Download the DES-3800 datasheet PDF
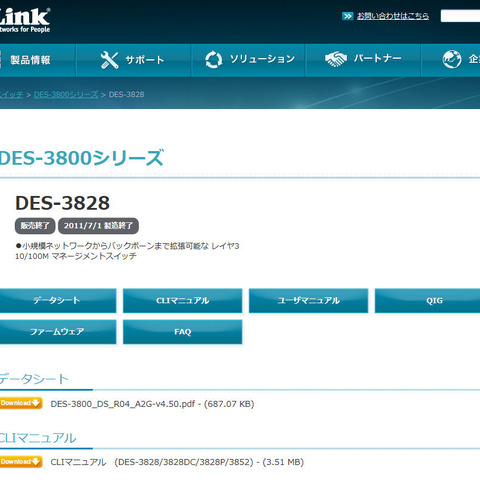Viewport: 480px width, 480px height. pyautogui.click(x=21, y=403)
